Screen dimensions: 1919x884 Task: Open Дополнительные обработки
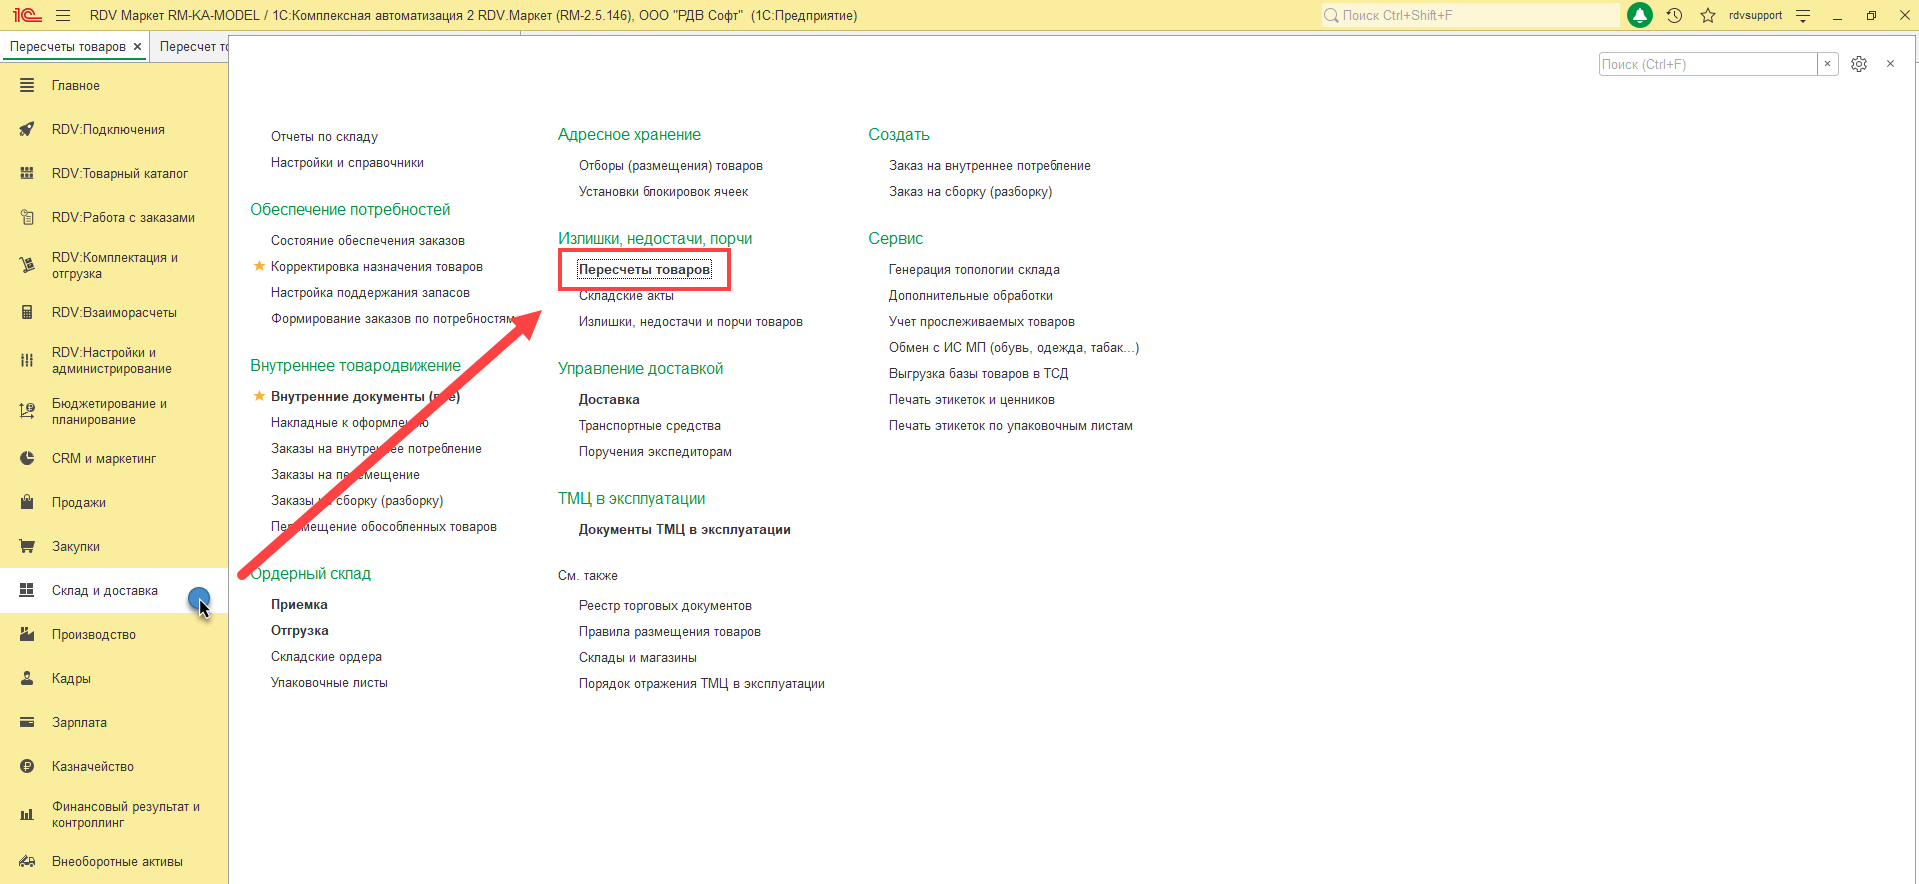tap(970, 296)
